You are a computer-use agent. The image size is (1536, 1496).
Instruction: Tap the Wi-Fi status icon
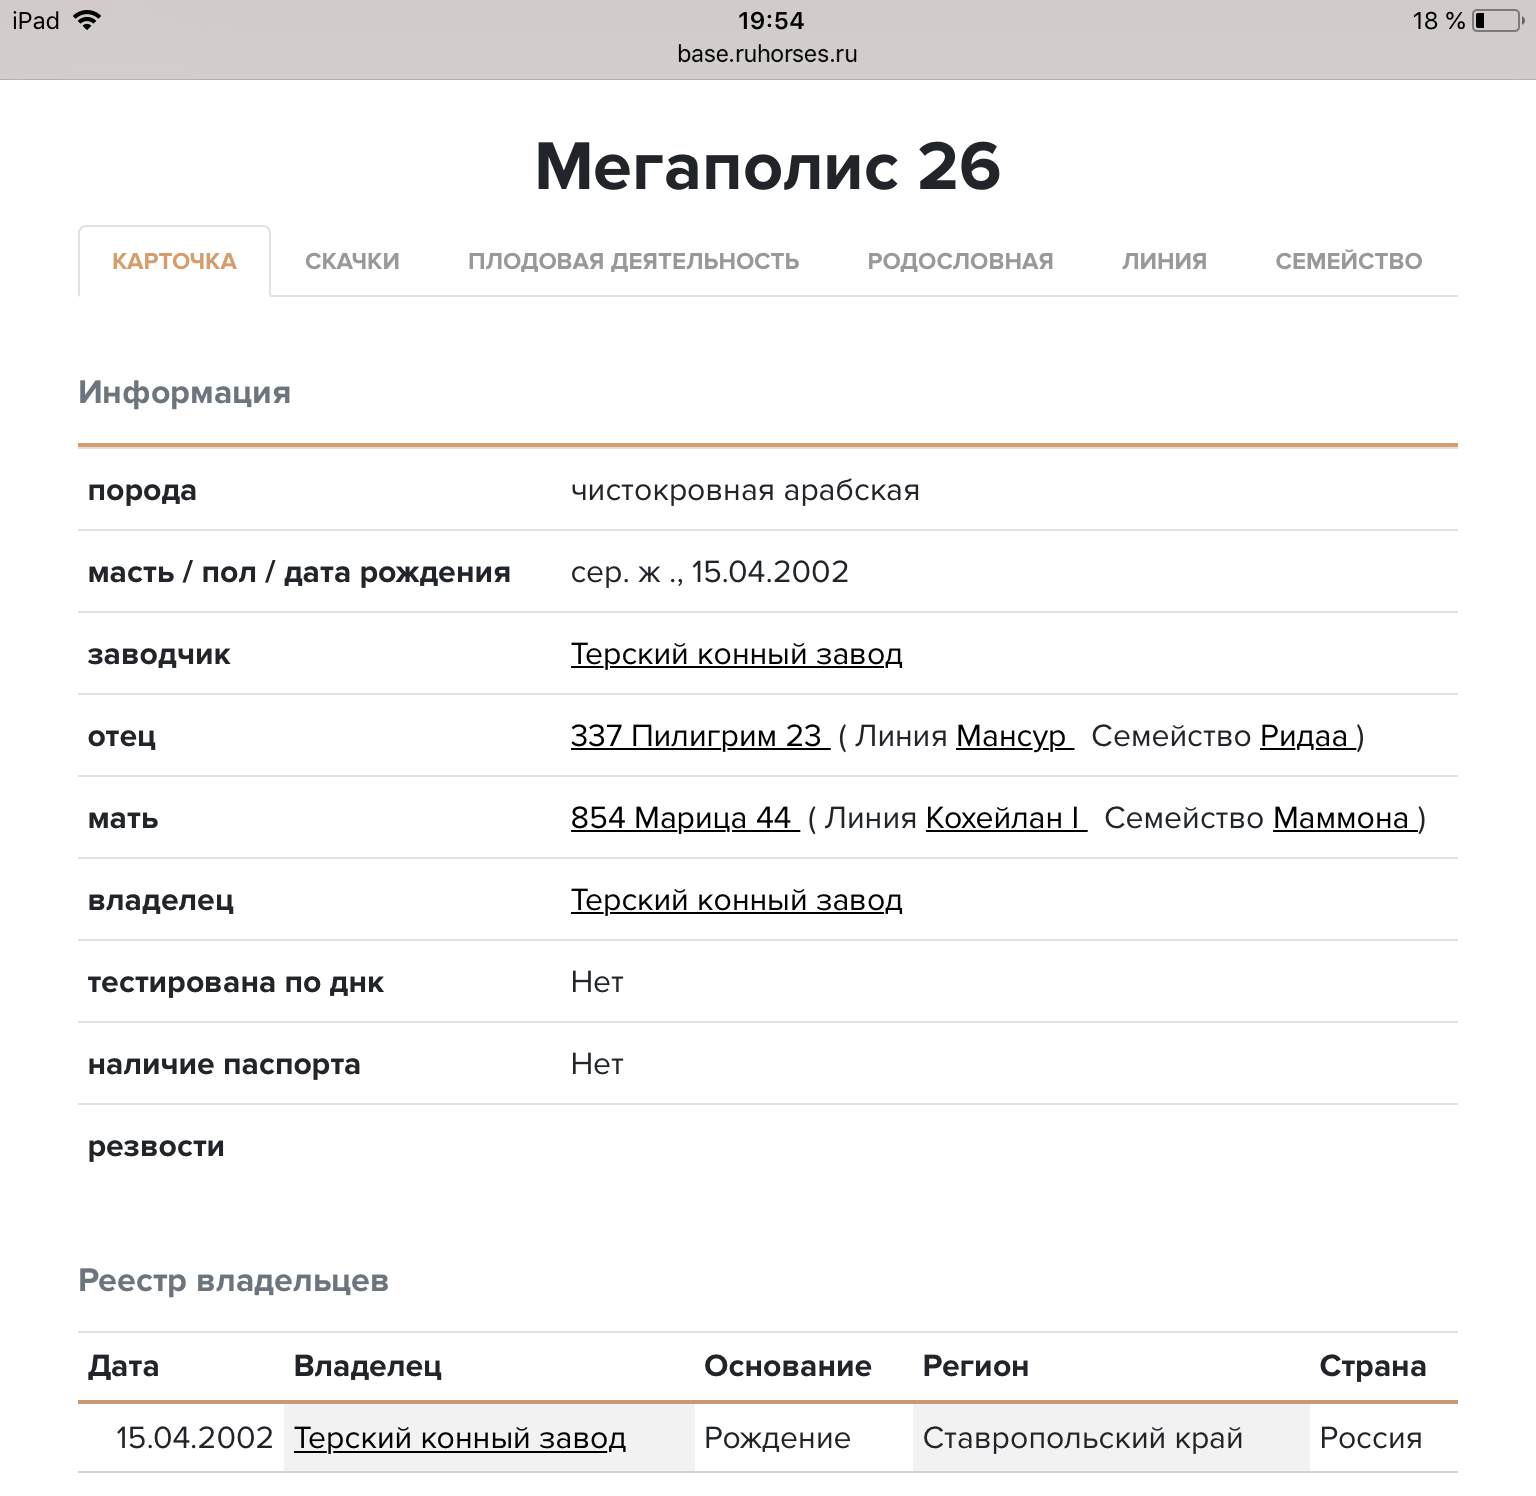coord(88,20)
